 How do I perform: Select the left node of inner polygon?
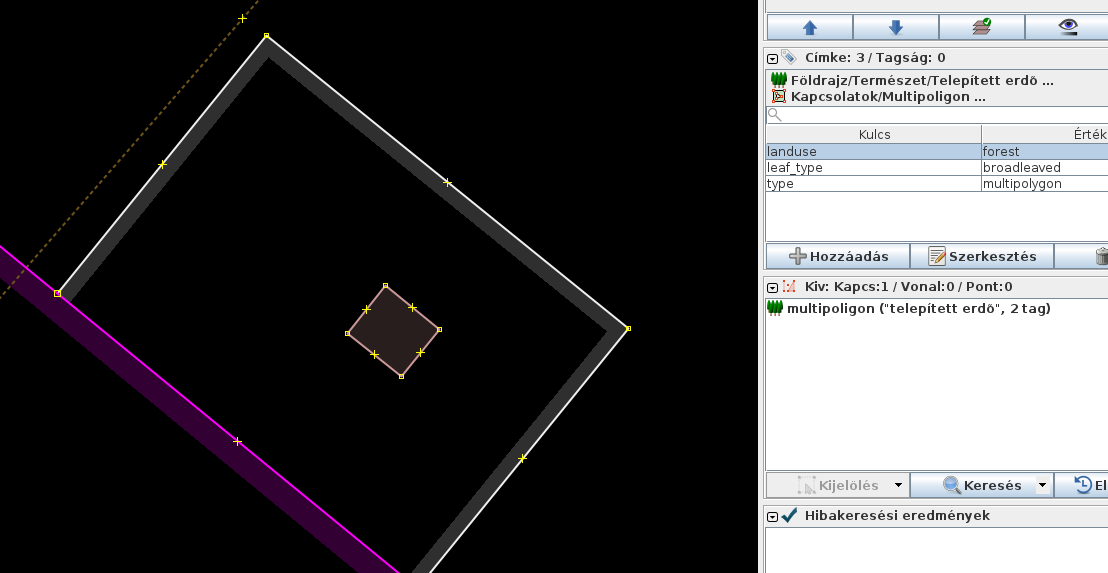tap(347, 333)
